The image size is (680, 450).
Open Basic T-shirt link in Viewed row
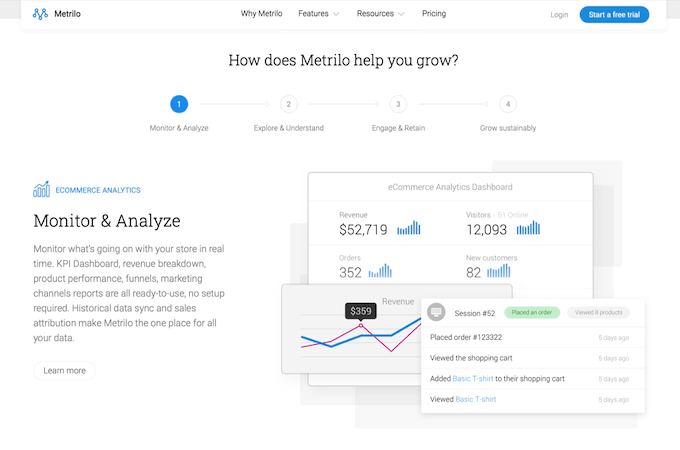pos(476,399)
